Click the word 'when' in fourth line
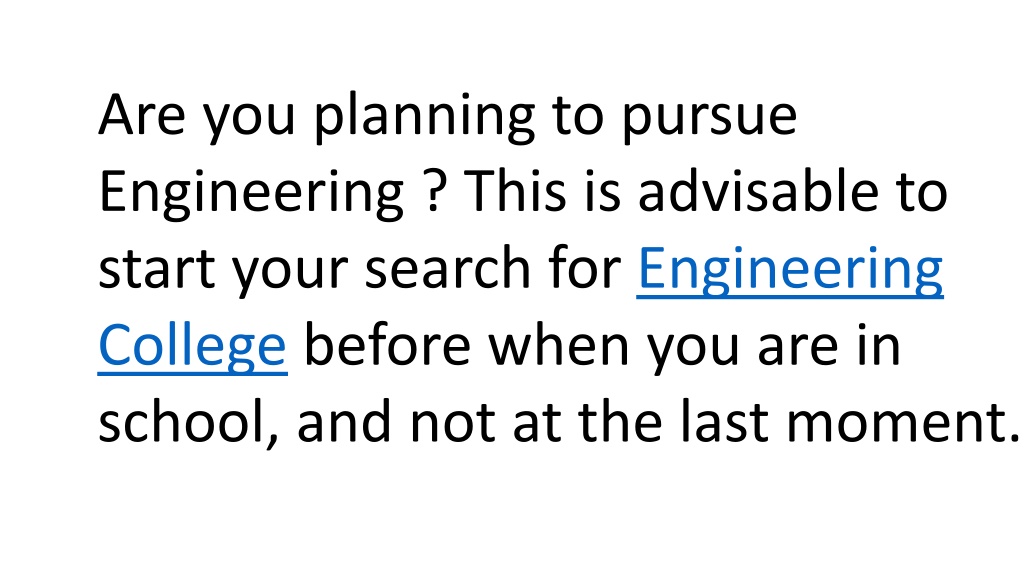Screen dimensions: 1024x576 pos(559,344)
